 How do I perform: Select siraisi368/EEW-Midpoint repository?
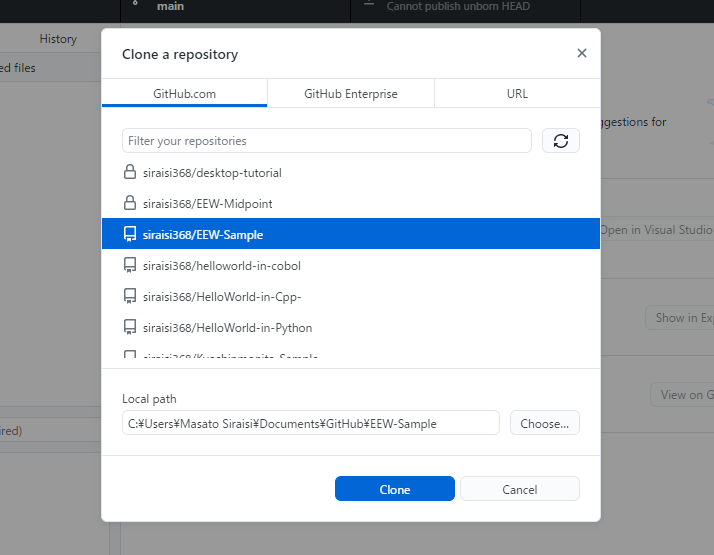pos(351,204)
